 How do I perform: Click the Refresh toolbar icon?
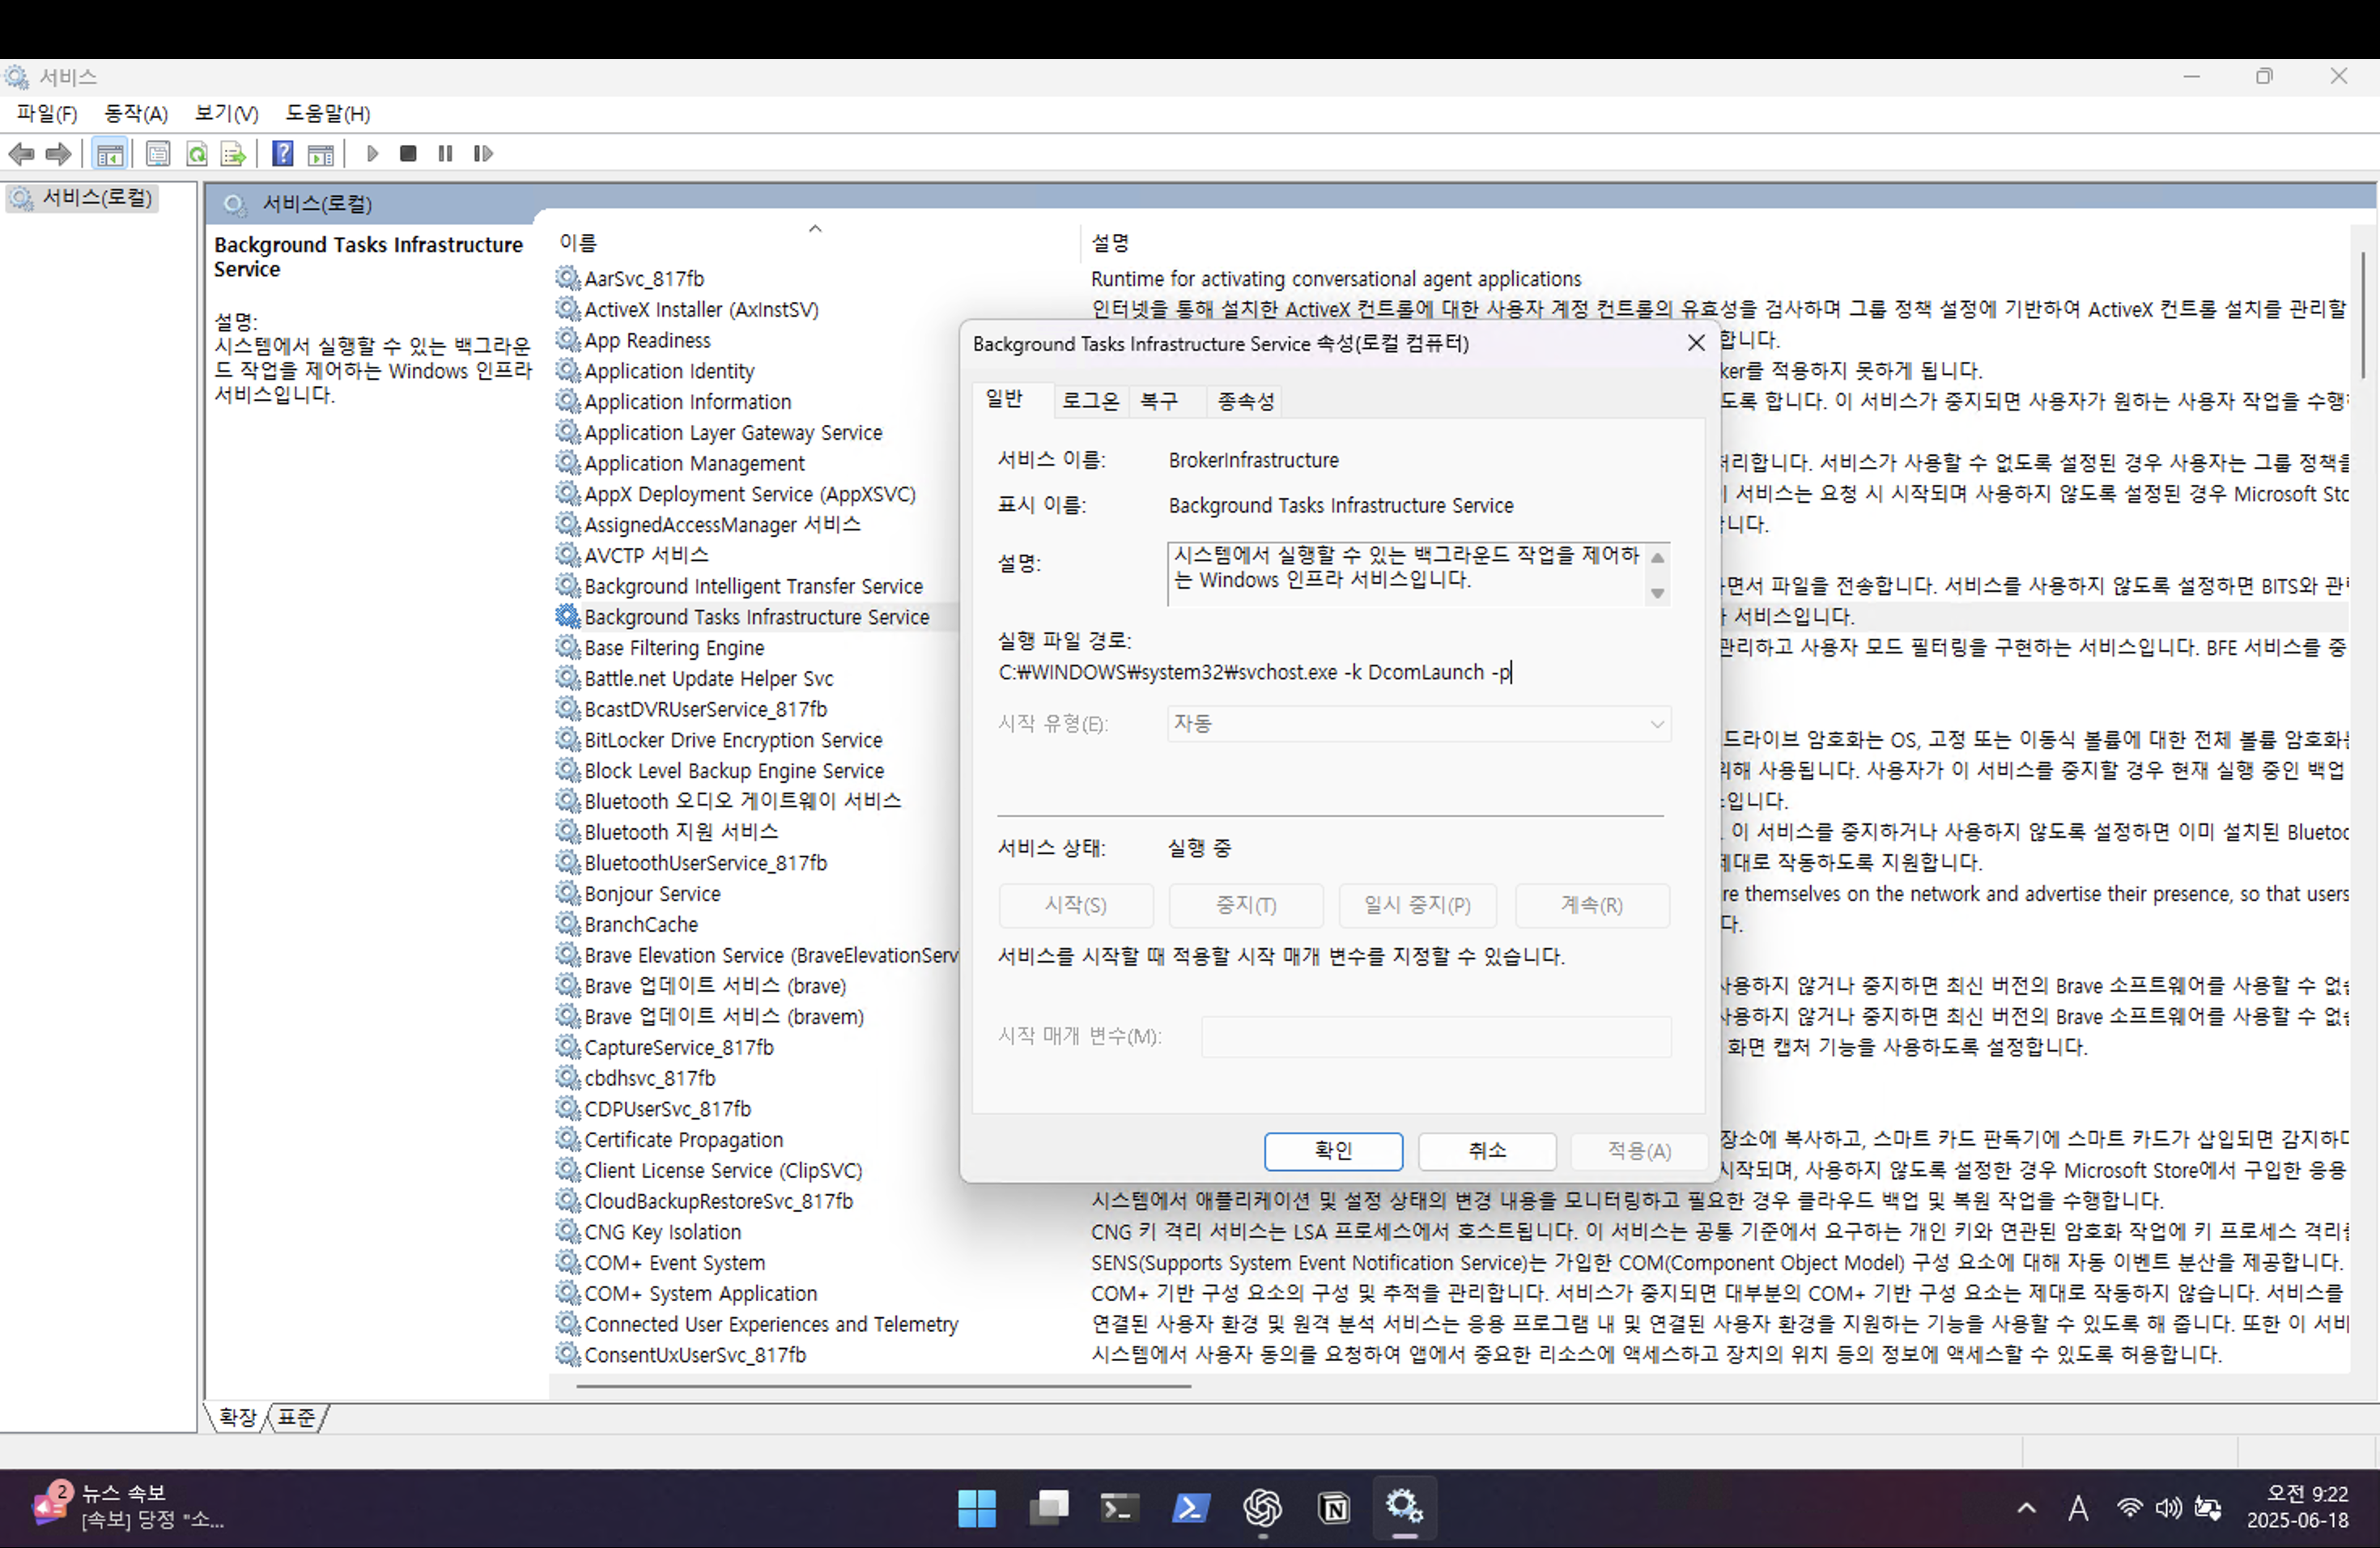point(197,154)
